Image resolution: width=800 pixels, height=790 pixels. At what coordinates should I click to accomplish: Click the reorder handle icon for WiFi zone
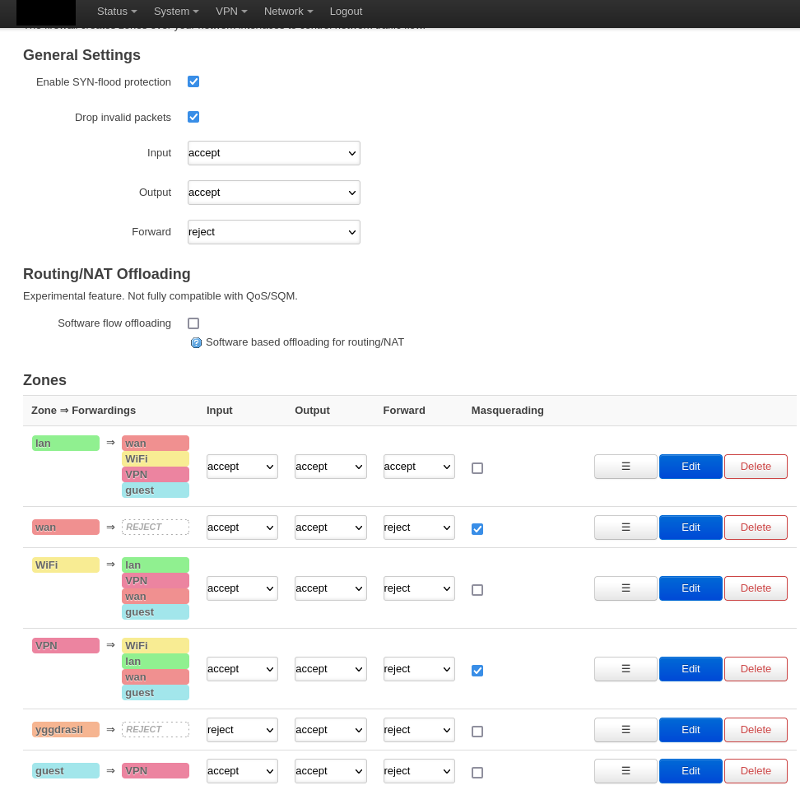[x=626, y=588]
